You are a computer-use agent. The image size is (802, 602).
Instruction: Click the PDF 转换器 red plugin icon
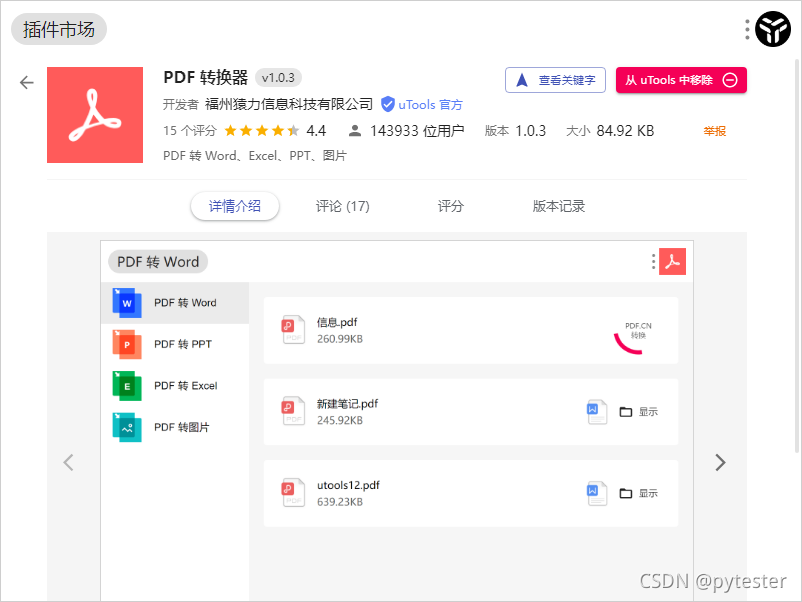click(95, 115)
